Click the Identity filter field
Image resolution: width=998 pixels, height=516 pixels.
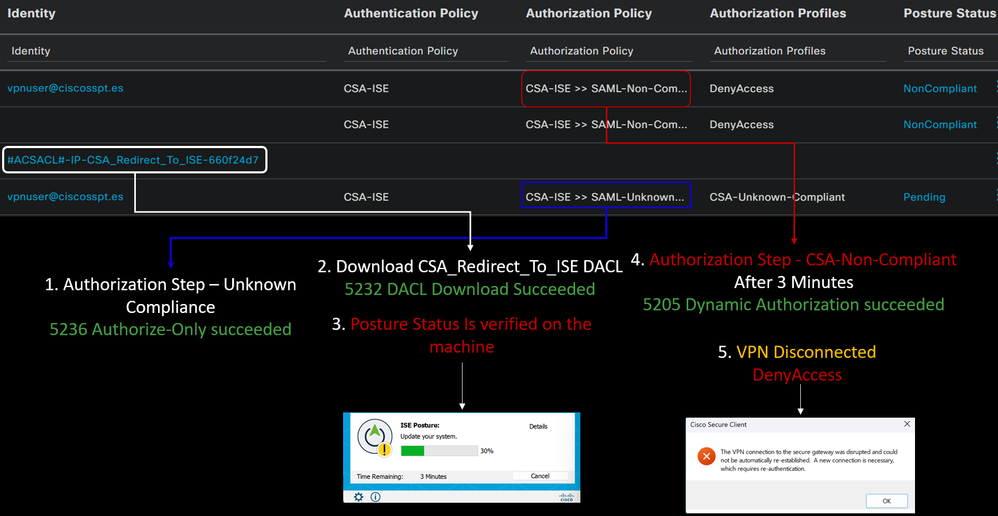pos(167,52)
